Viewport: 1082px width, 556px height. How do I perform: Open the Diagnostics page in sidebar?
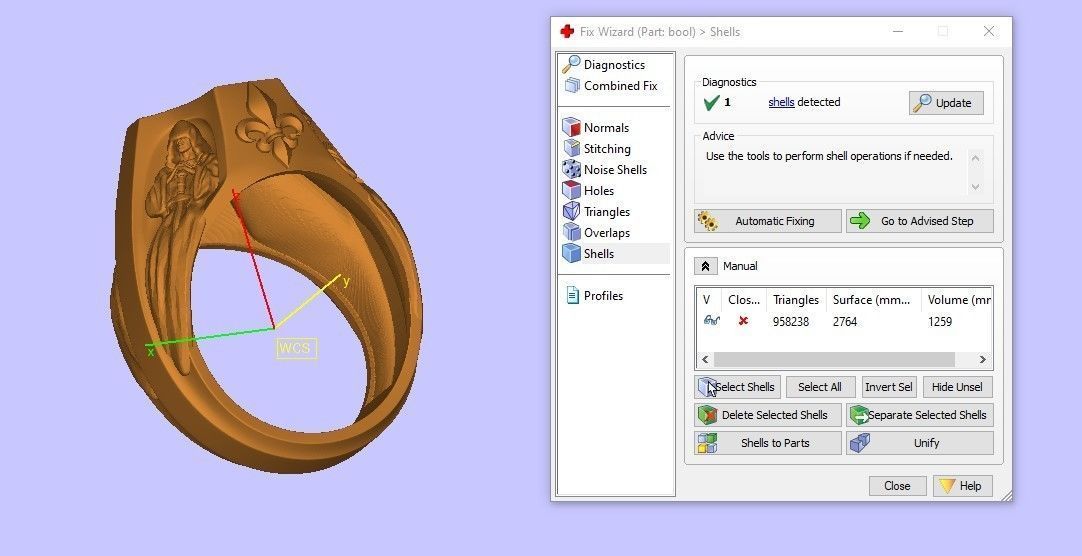(614, 65)
